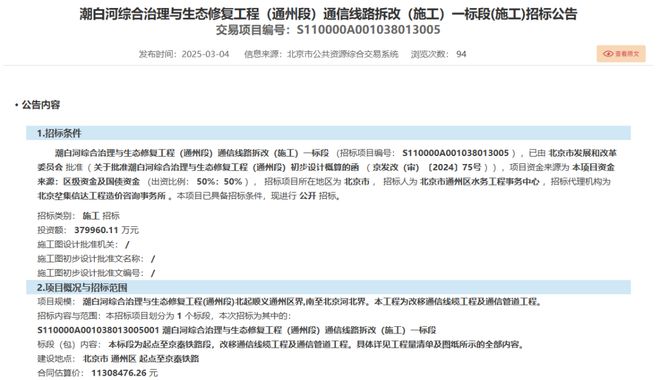Click the funding ratio 50%：50%
The width and height of the screenshot is (660, 380).
tap(219, 181)
